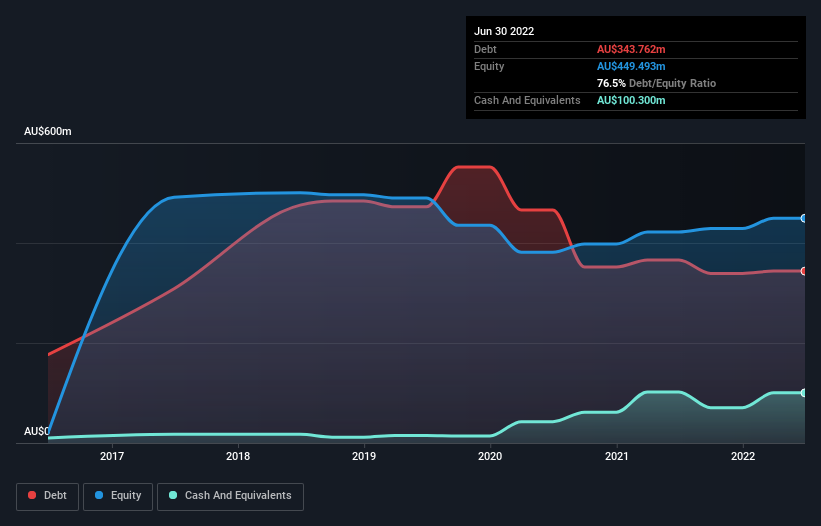Click the AU$600m y-axis label
This screenshot has width=821, height=526.
coord(48,131)
